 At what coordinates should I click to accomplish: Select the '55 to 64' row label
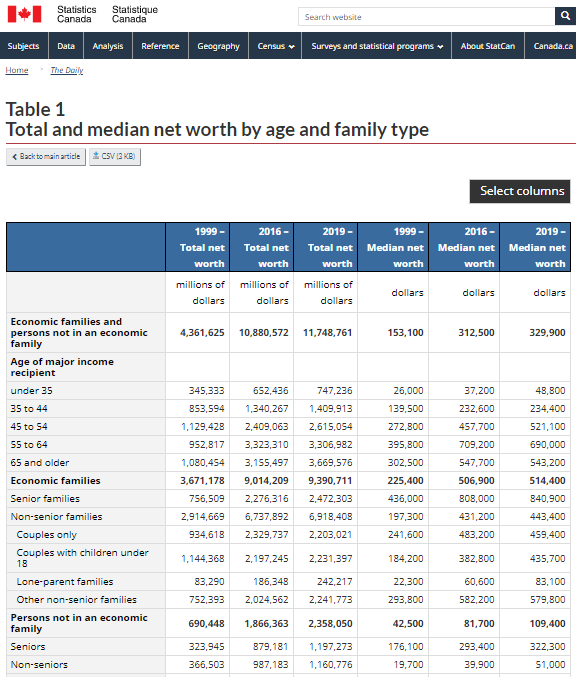pos(29,445)
